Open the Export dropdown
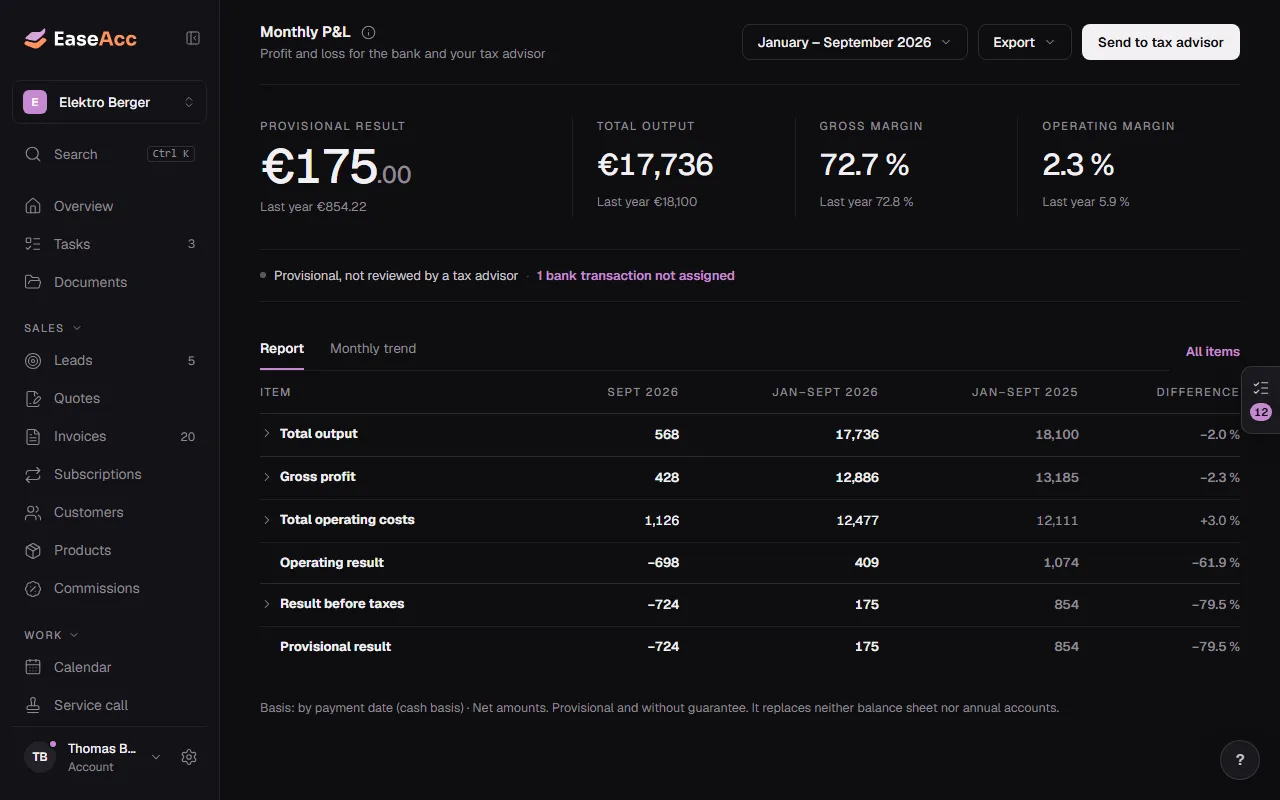 tap(1025, 42)
